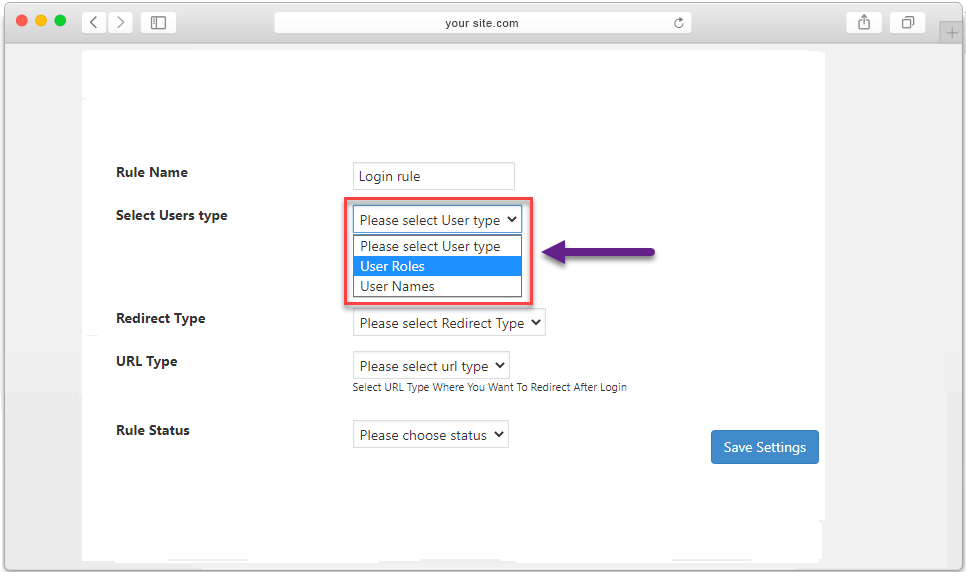
Task: Expand the Redirect Type dropdown
Action: 449,322
